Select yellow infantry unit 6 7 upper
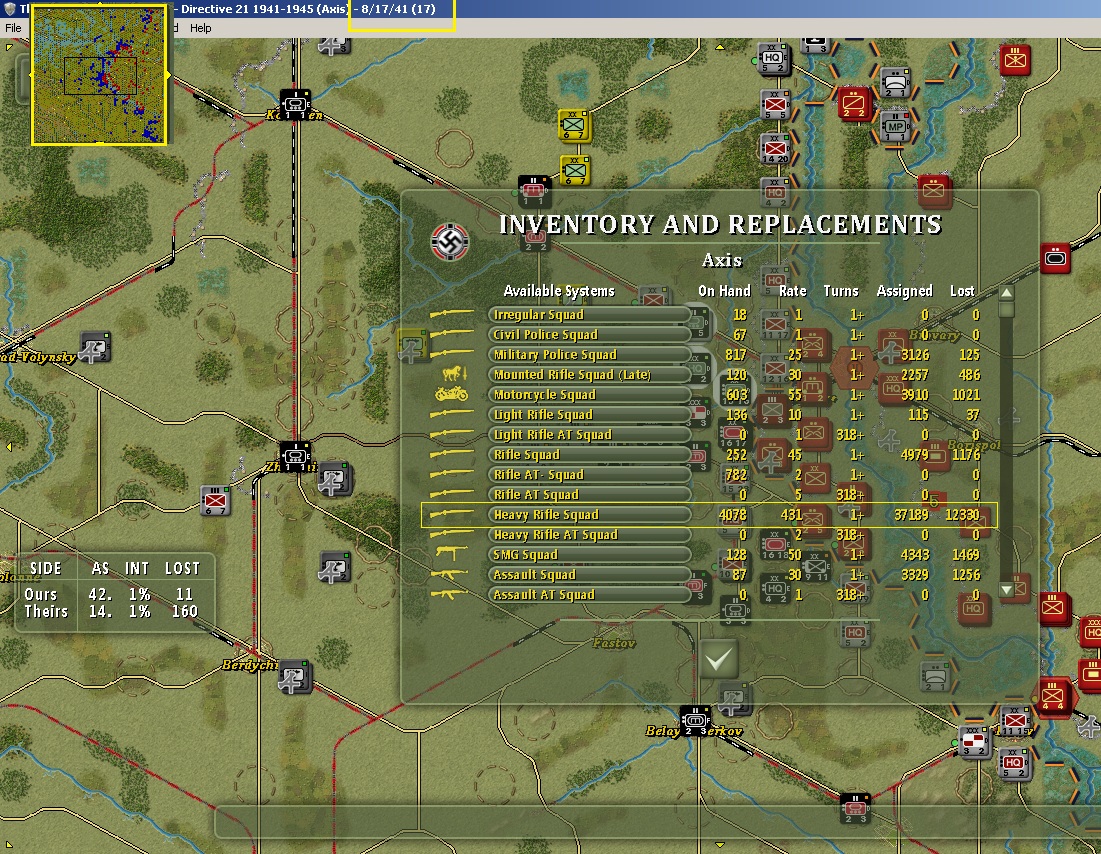 tap(574, 126)
